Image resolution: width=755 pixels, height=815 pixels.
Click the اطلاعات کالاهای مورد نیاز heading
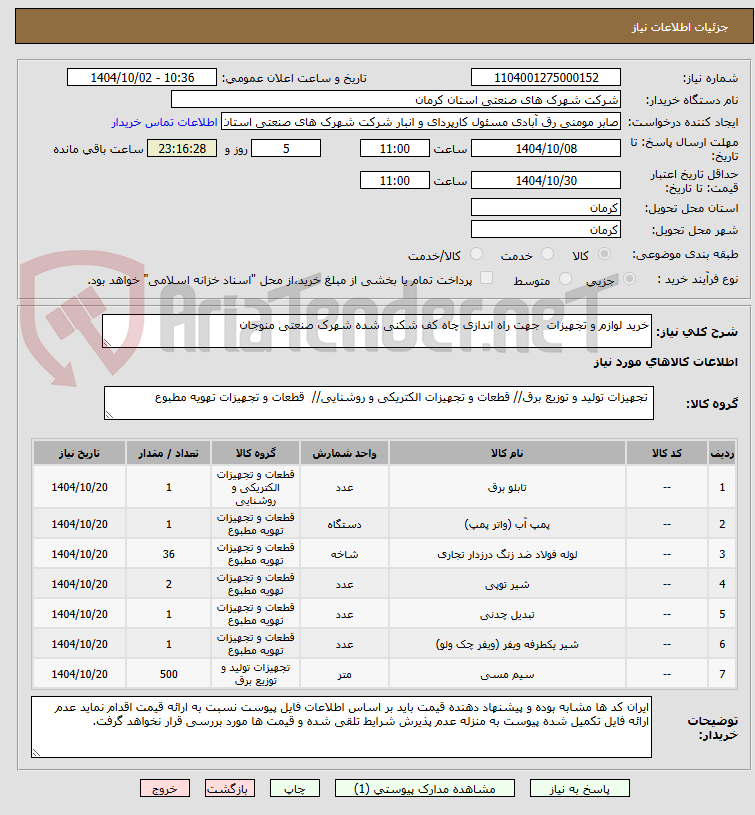[666, 362]
